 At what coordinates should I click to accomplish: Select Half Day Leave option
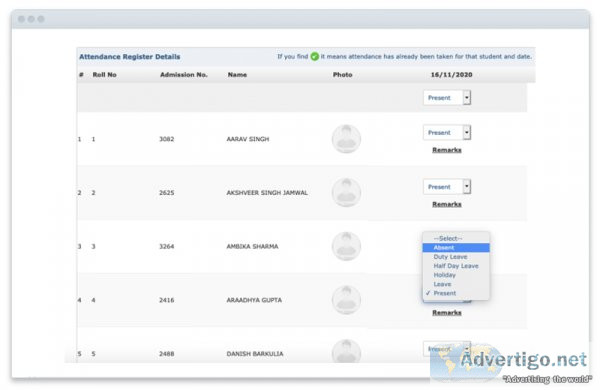[x=456, y=266]
